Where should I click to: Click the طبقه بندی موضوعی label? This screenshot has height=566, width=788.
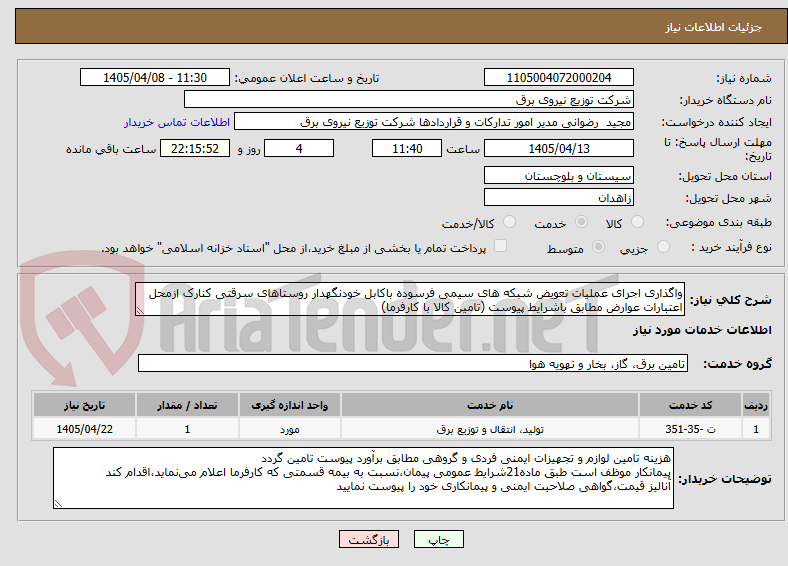pyautogui.click(x=718, y=222)
